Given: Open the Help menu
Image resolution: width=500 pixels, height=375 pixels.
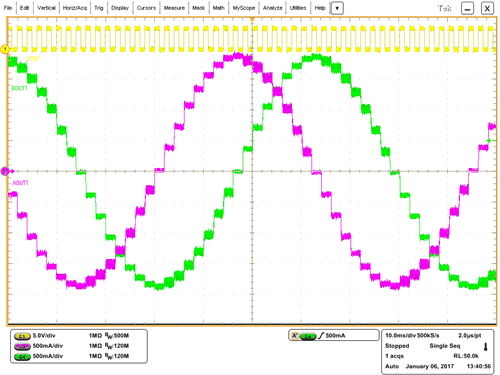Looking at the screenshot, I should point(320,8).
